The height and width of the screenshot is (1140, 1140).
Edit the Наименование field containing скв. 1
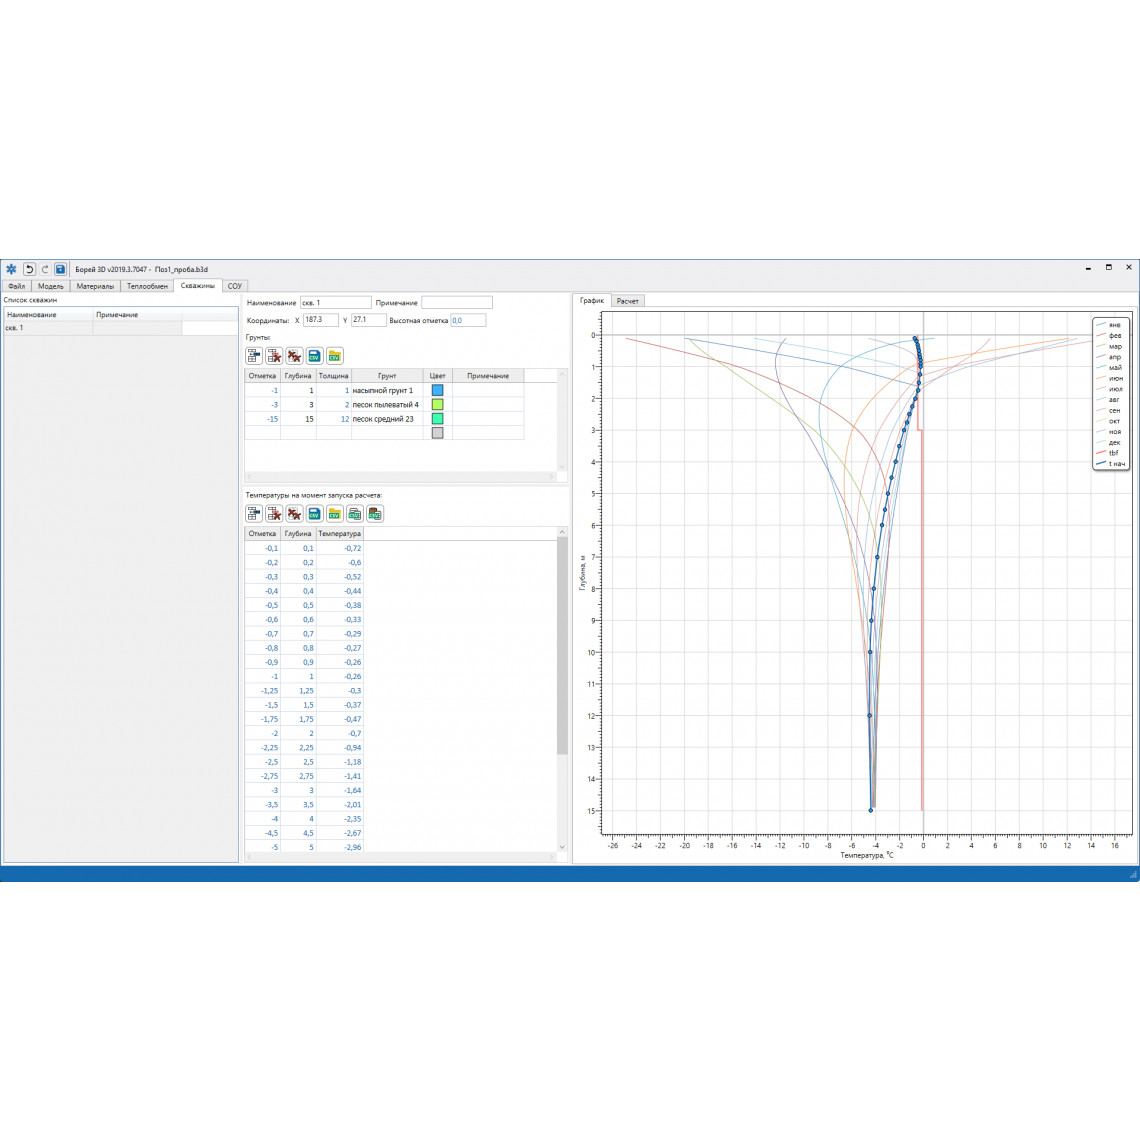336,302
